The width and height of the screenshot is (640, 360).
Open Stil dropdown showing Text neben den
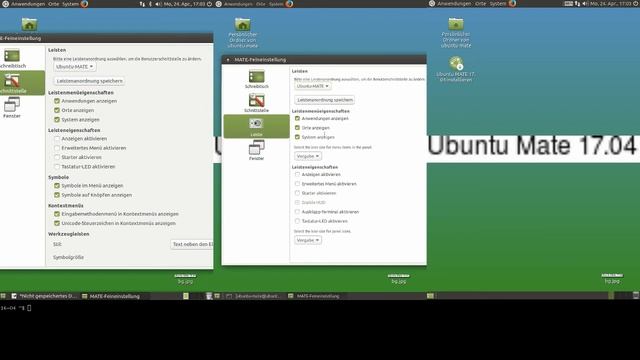click(x=192, y=244)
